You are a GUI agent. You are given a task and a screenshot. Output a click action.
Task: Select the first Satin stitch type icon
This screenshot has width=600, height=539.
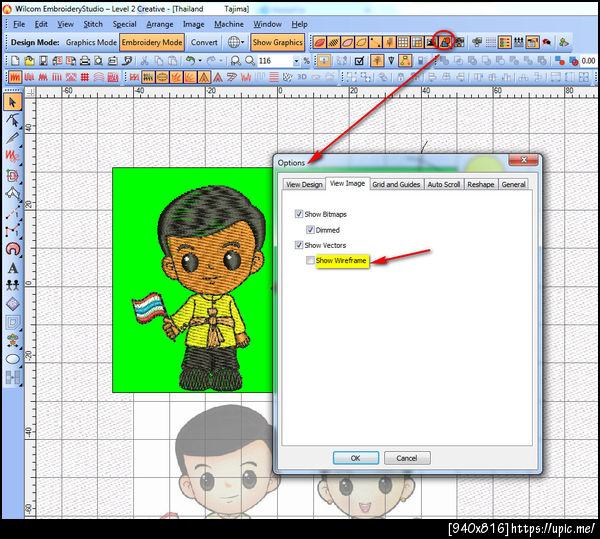[15, 78]
